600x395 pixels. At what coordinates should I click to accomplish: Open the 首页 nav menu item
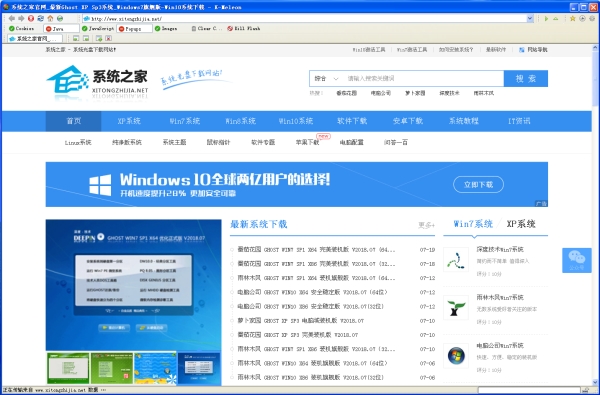pos(73,121)
